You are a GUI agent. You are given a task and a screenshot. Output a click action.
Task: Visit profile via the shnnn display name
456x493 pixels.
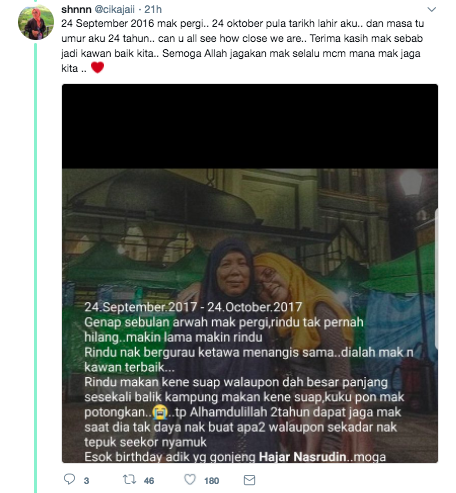coord(76,9)
